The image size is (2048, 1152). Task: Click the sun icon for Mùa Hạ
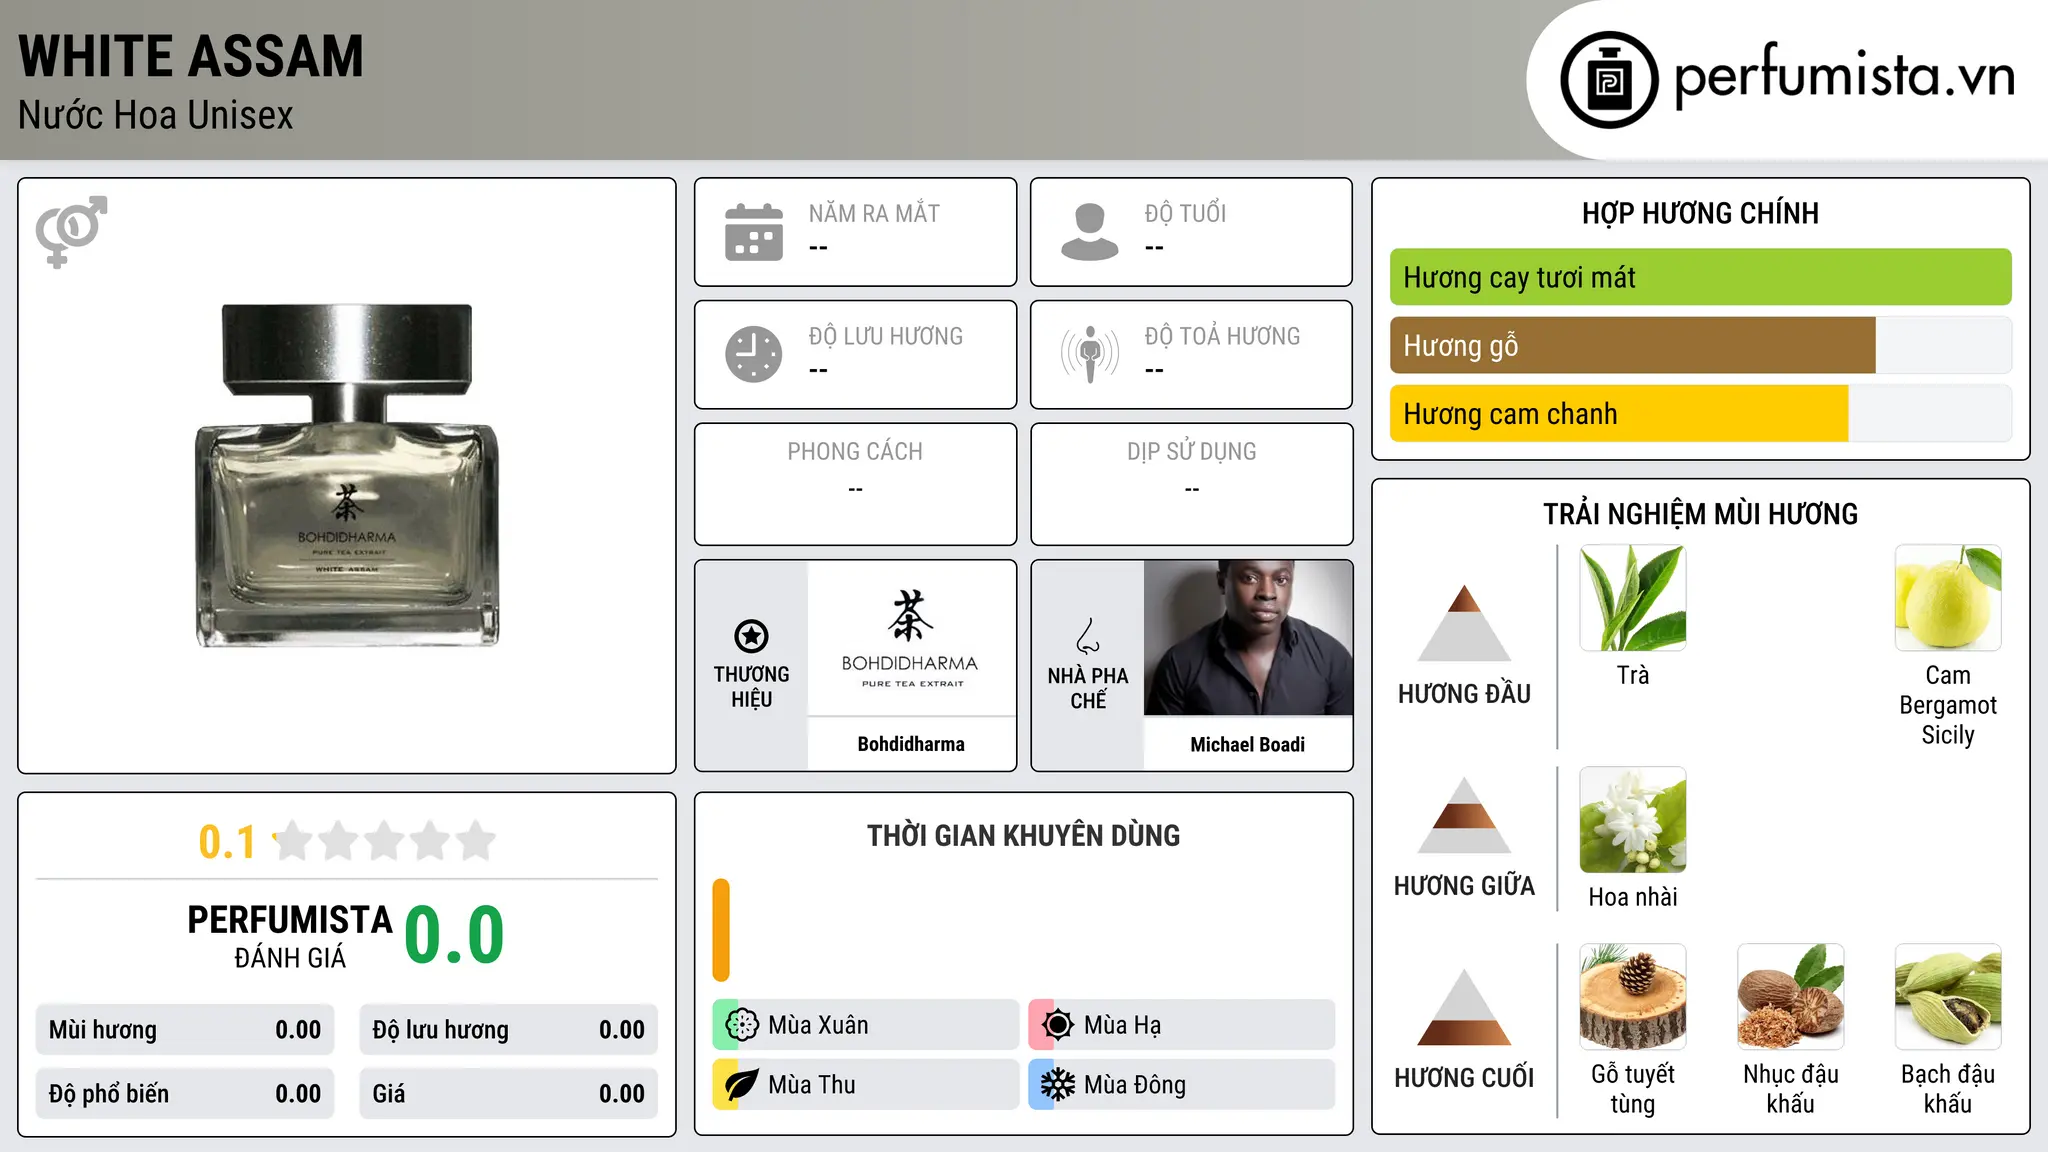point(1058,1025)
